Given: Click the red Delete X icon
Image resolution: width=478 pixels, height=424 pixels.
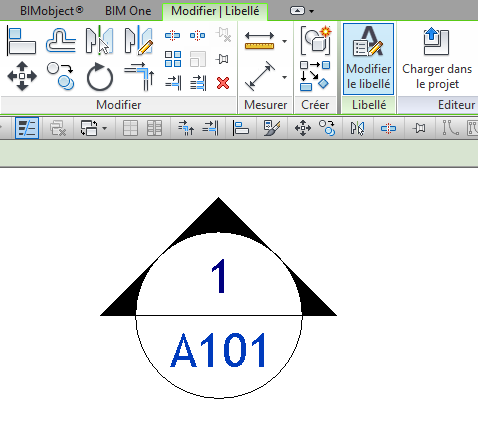Looking at the screenshot, I should [223, 83].
